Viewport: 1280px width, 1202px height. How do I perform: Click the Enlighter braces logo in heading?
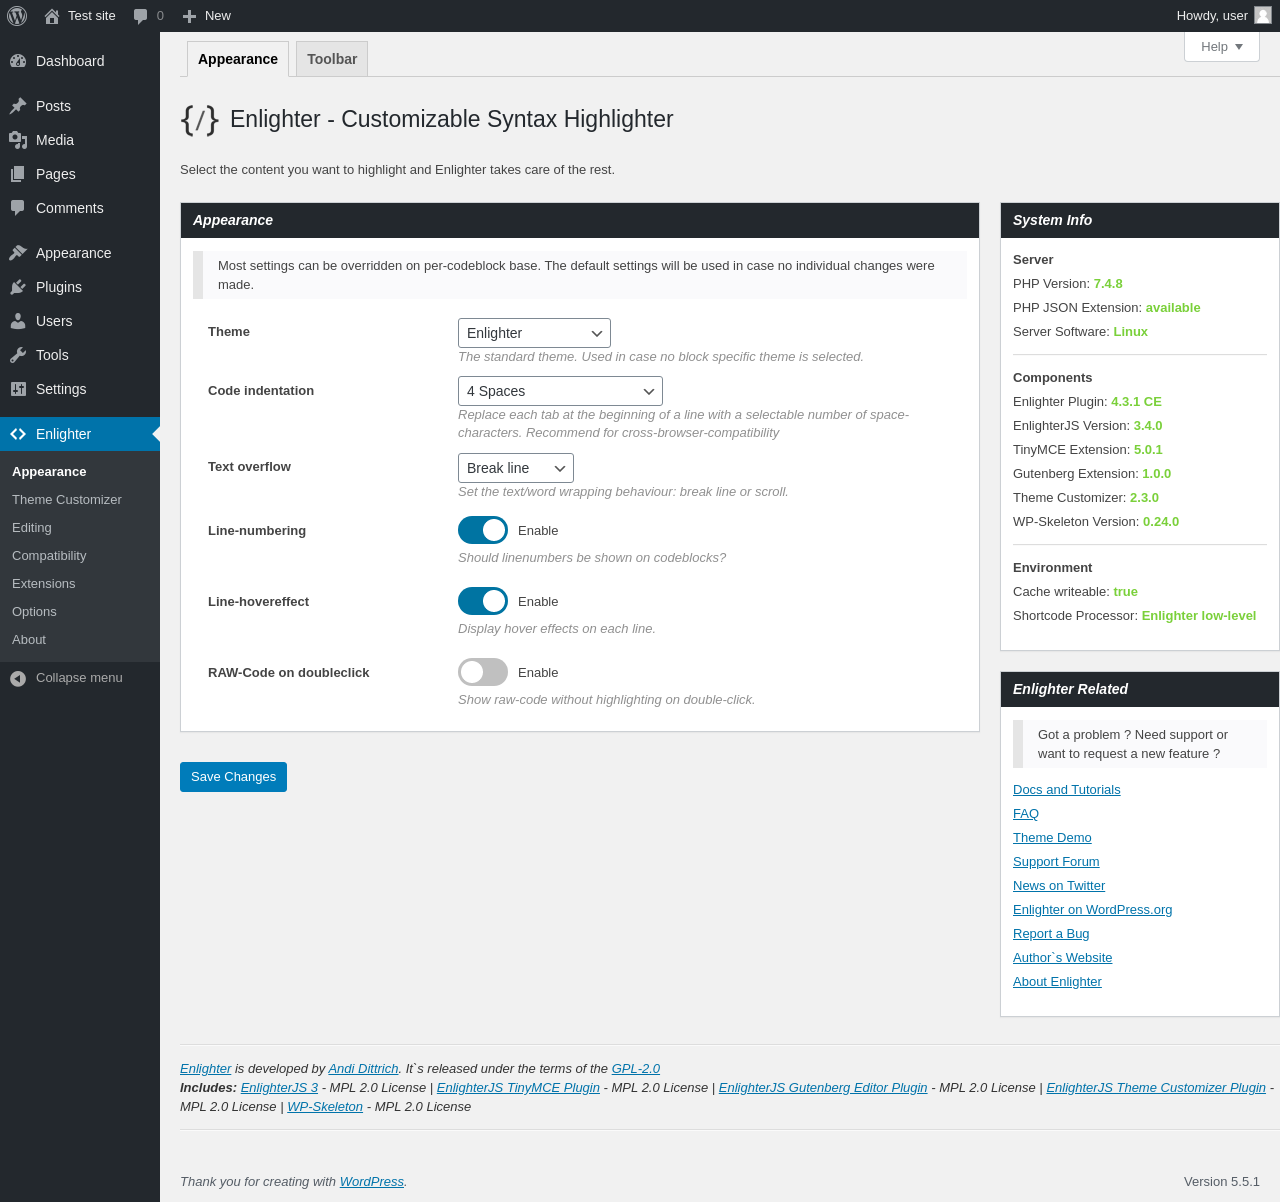pos(200,120)
